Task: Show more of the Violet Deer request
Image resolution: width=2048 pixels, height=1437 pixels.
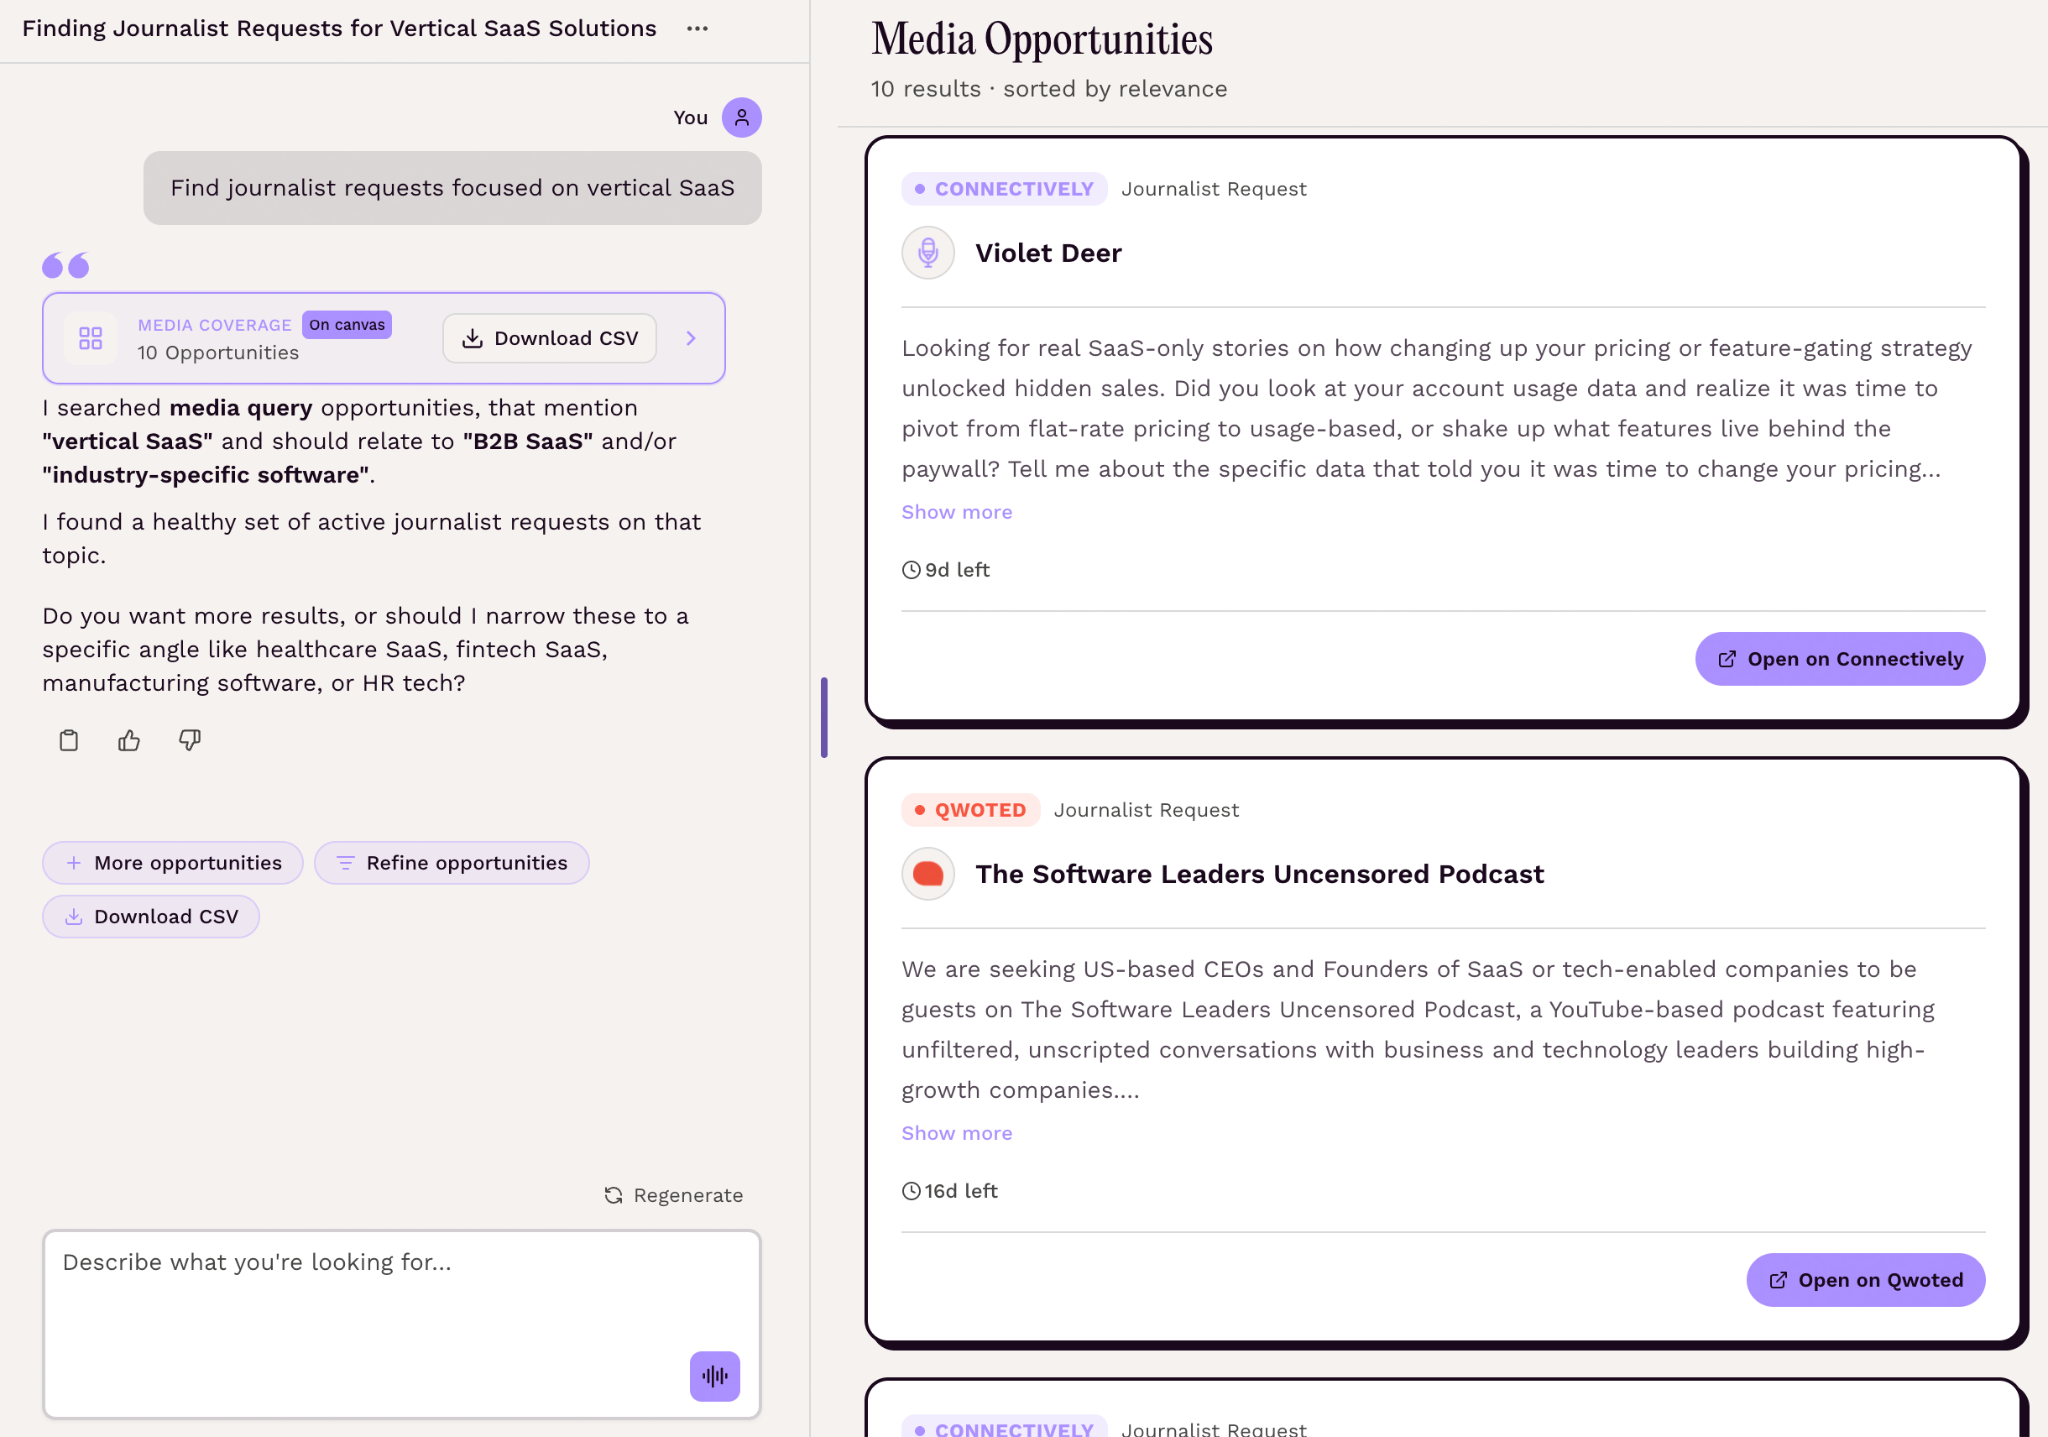Action: [x=957, y=512]
